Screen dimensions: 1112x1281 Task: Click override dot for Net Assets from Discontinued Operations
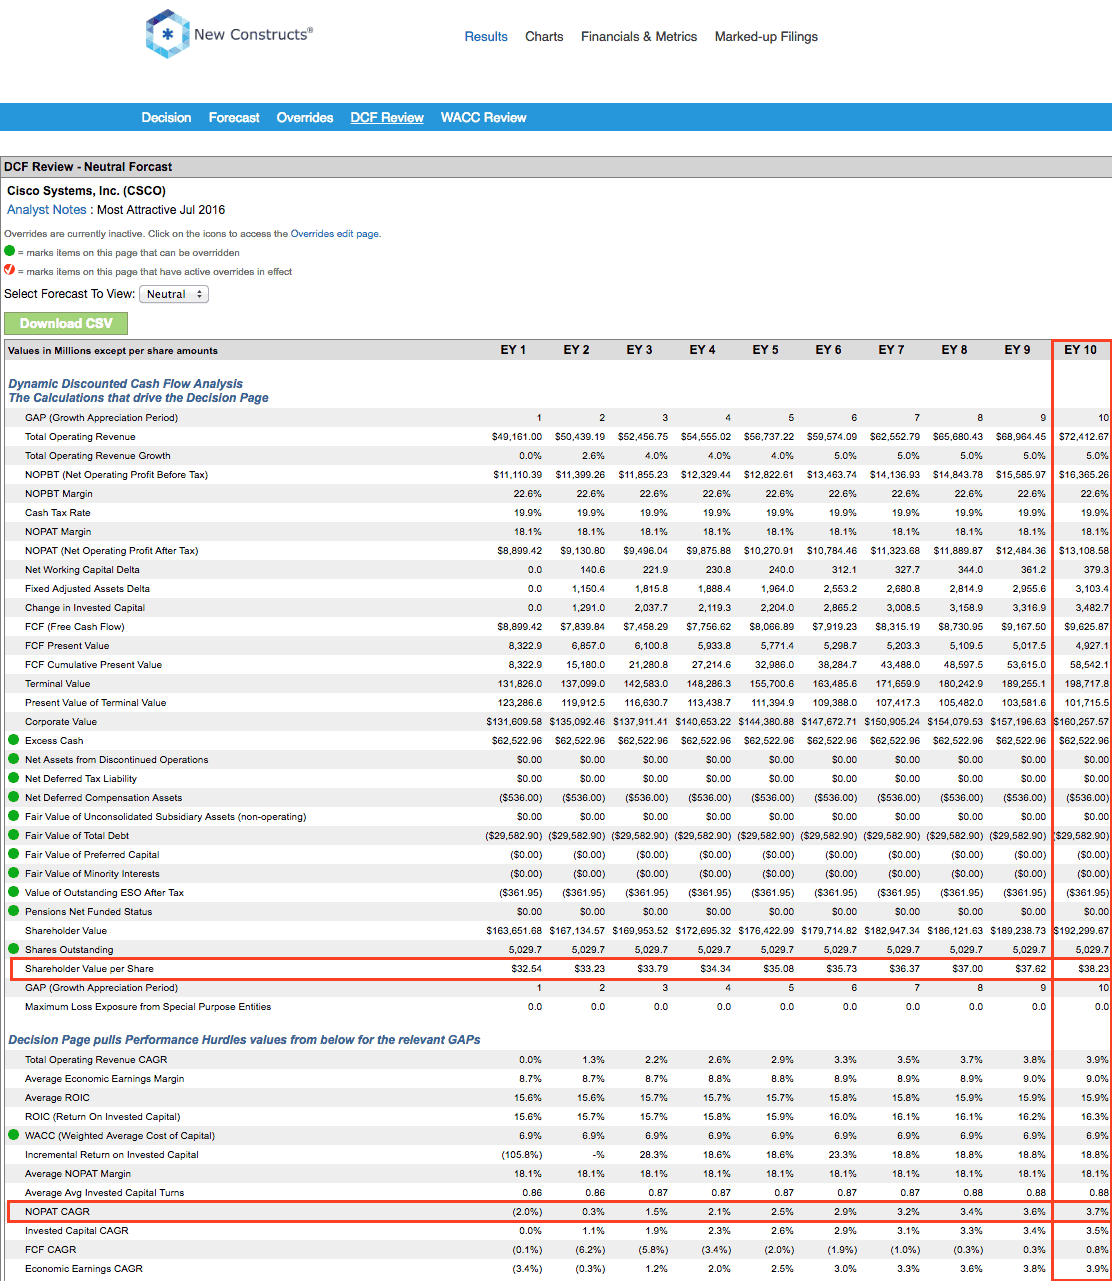[x=13, y=759]
